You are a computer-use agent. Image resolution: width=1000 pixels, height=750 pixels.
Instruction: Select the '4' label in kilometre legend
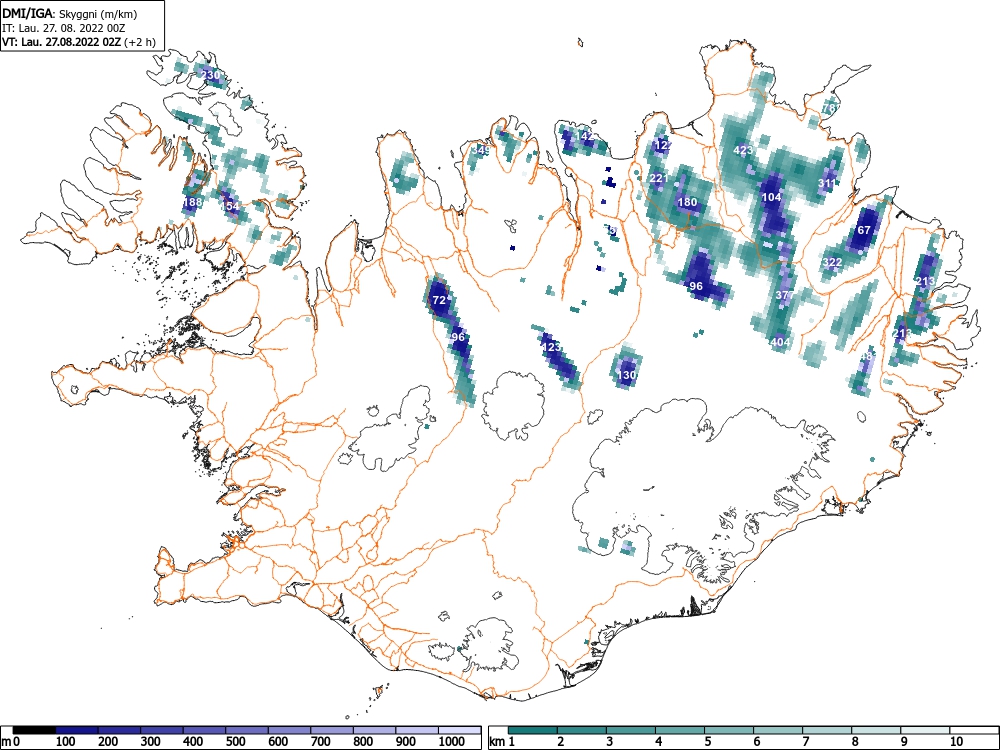click(x=658, y=742)
